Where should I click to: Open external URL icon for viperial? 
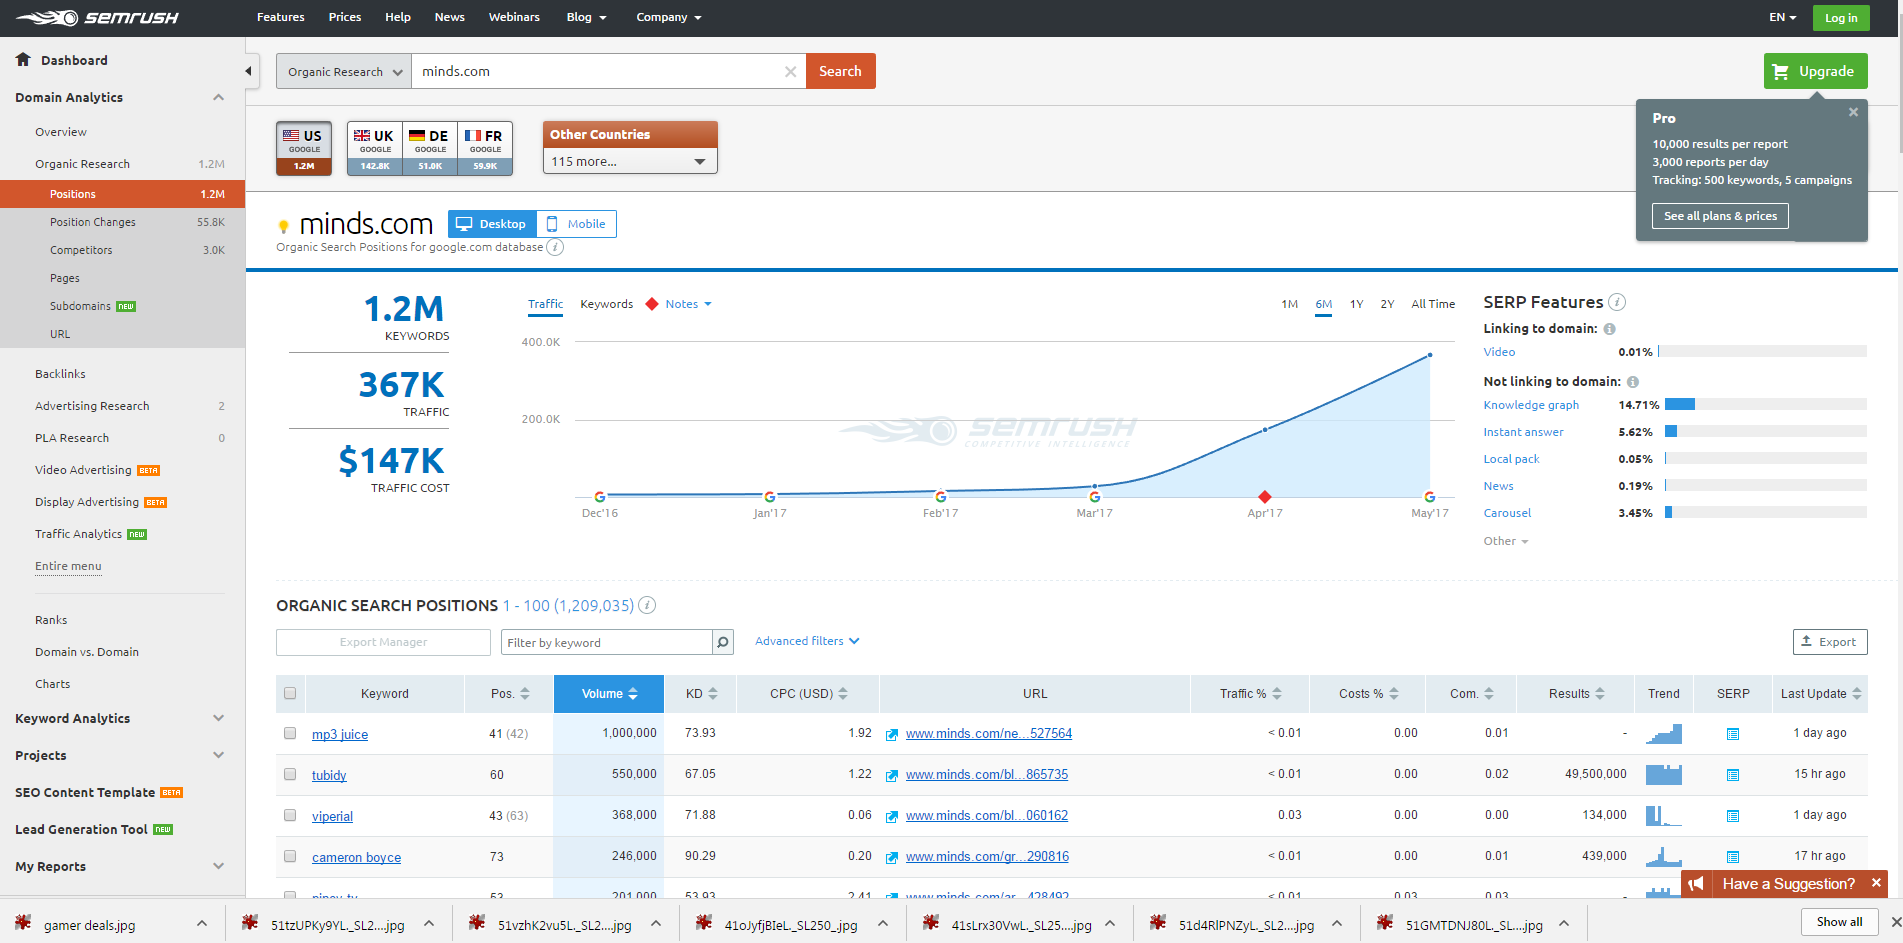point(891,816)
